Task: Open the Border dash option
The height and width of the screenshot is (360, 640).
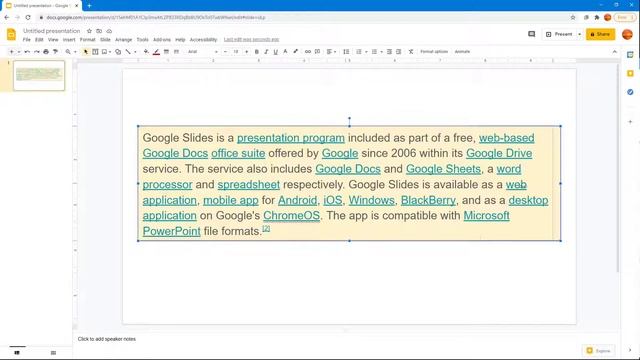Action: coord(176,52)
